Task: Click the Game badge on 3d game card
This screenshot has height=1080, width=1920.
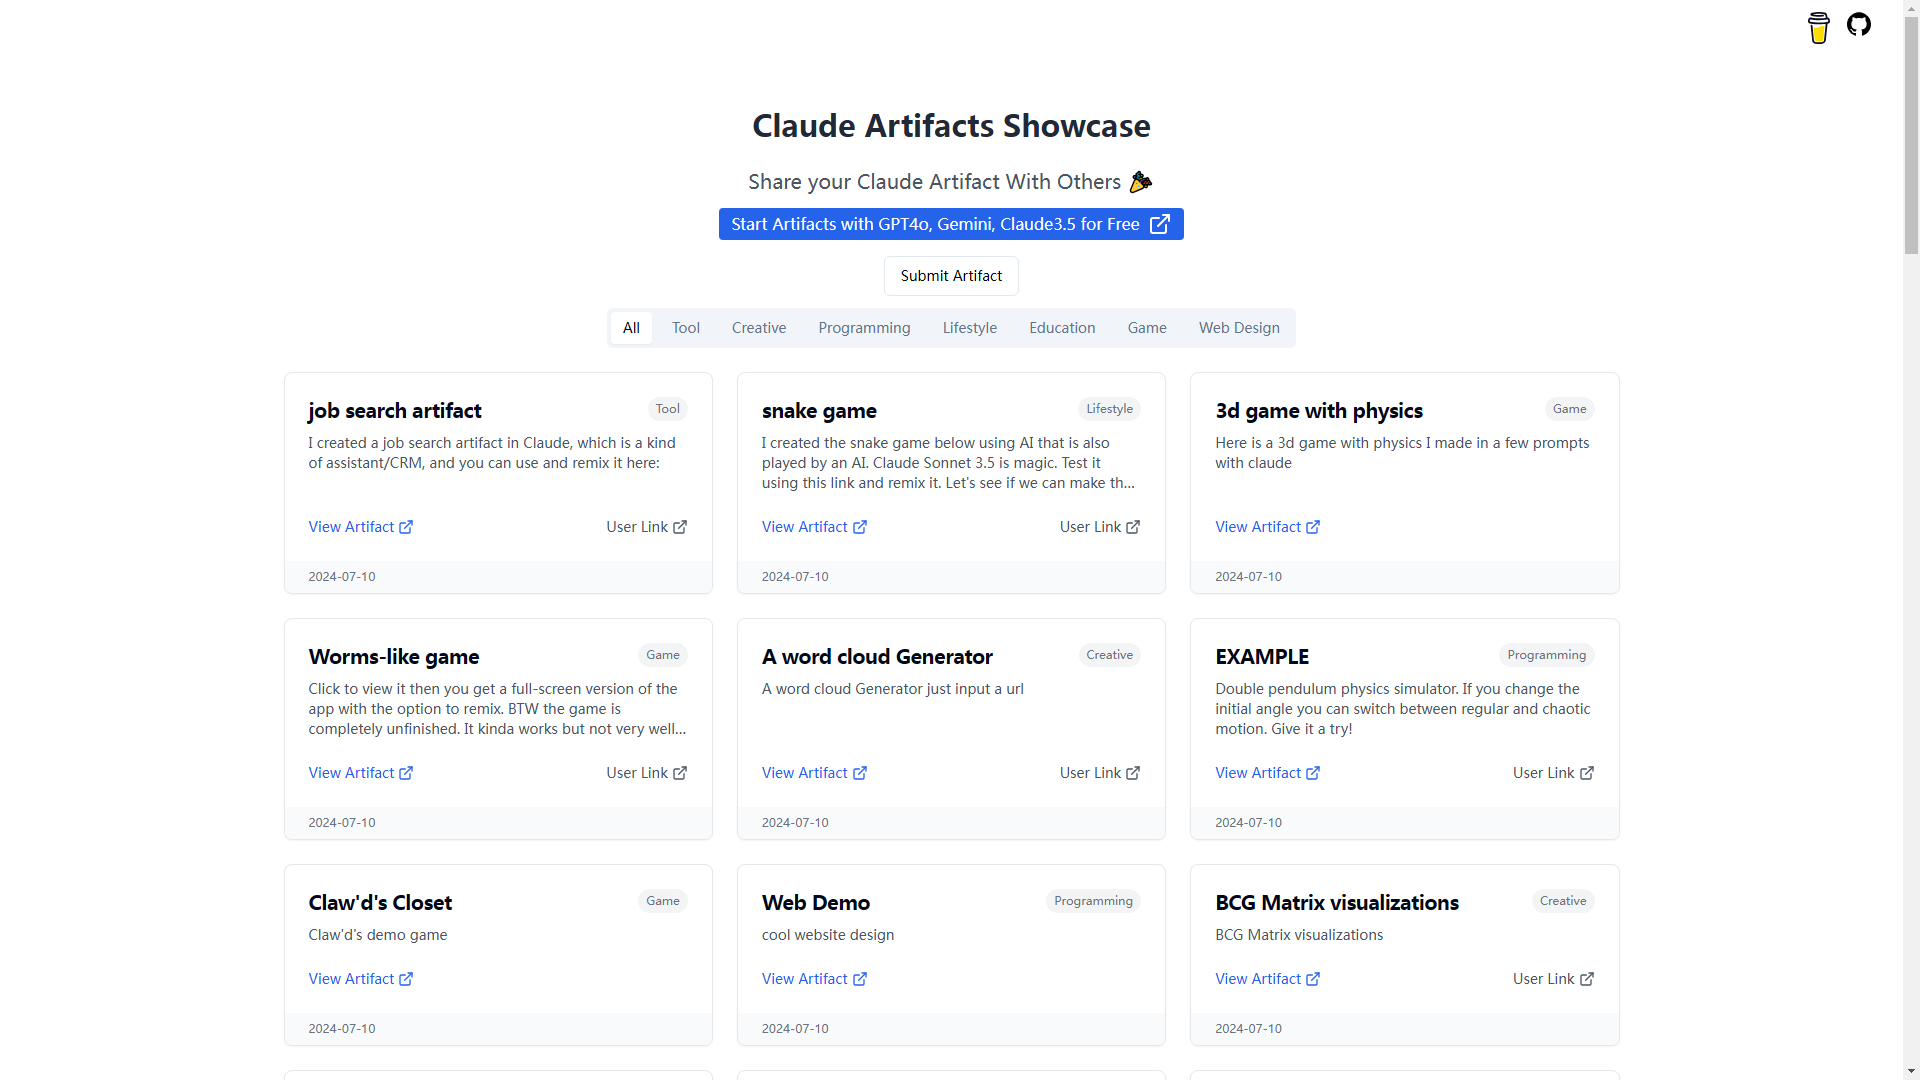Action: [x=1569, y=409]
